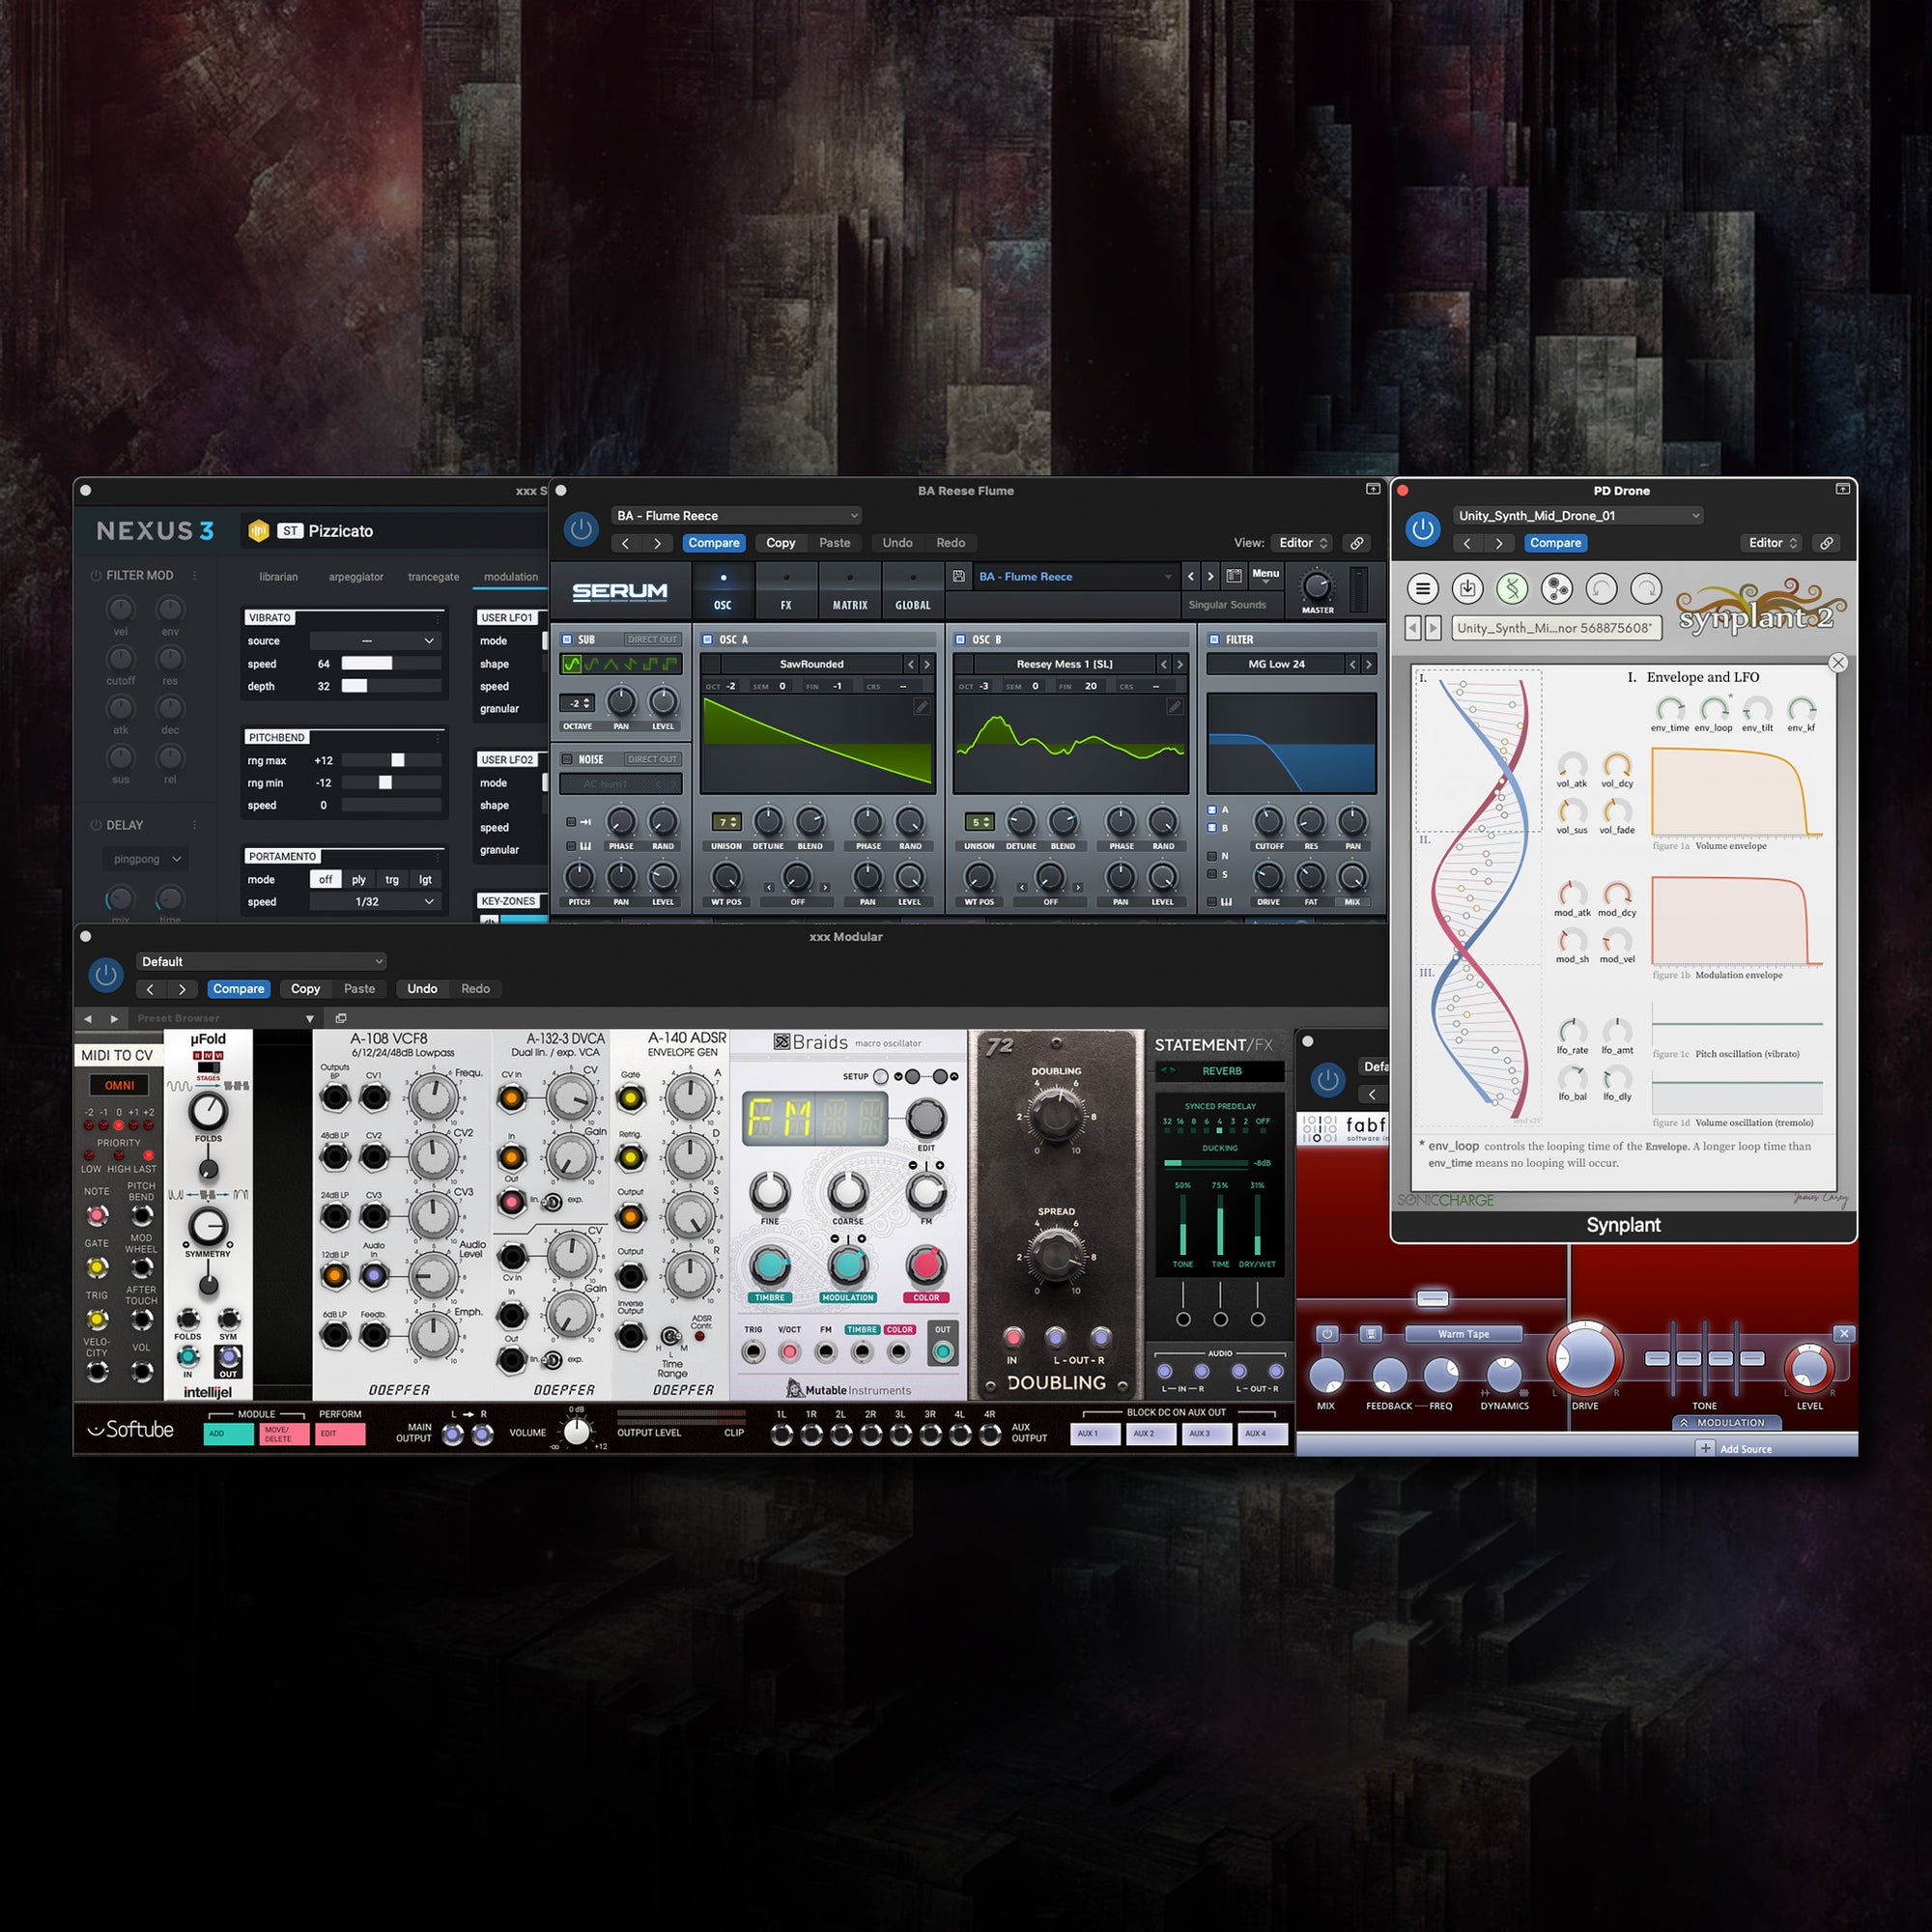The width and height of the screenshot is (1932, 1932).
Task: Expand the Nexus delay pingpong dropdown
Action: (x=147, y=859)
